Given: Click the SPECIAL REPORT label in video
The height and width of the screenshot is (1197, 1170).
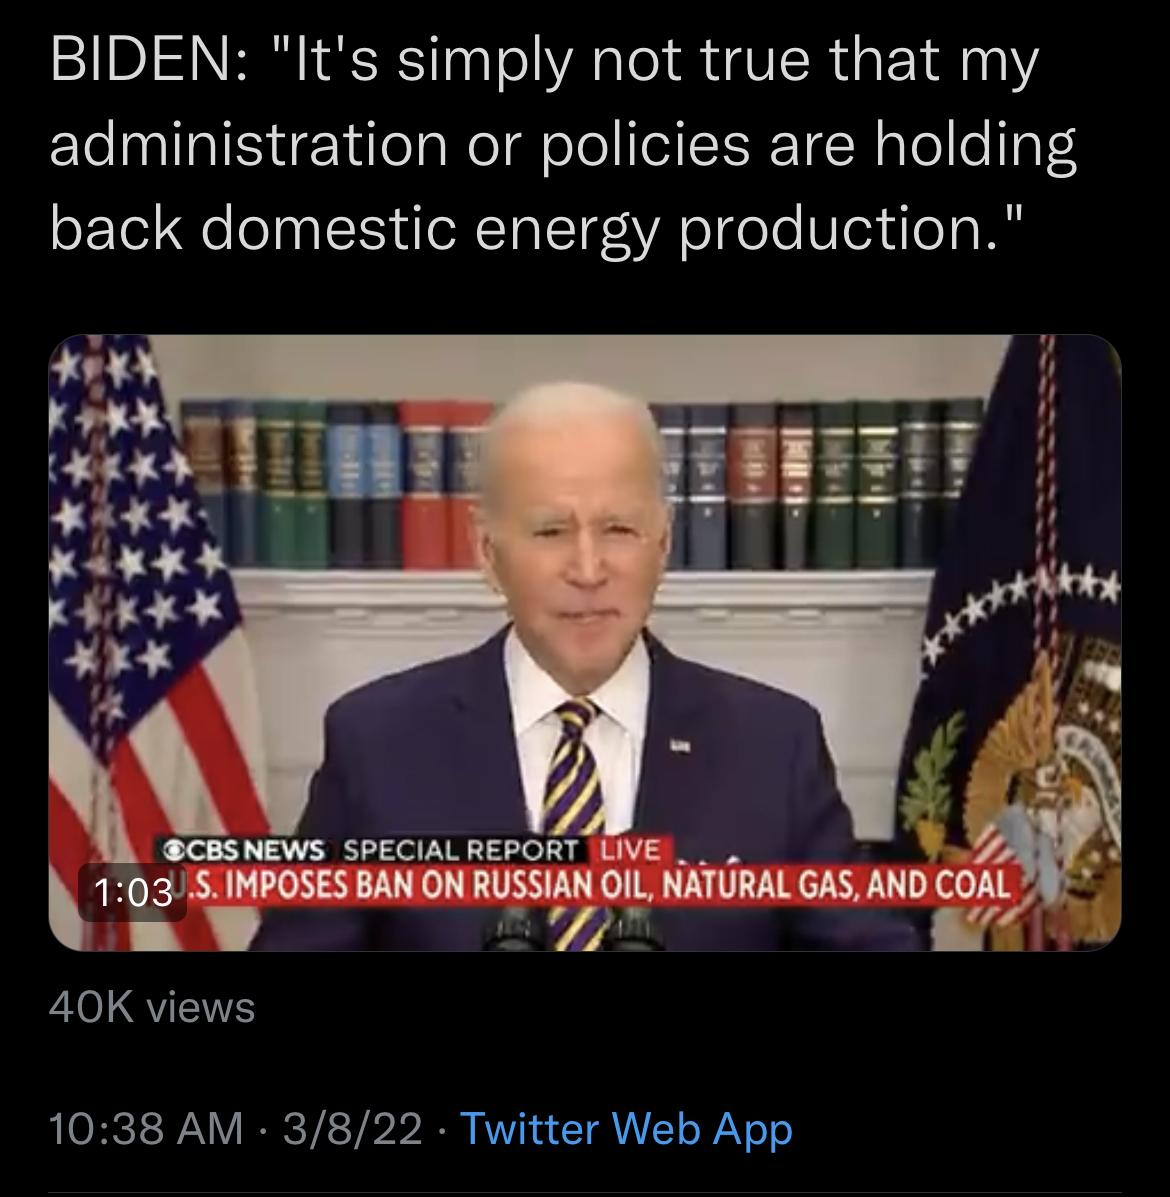Looking at the screenshot, I should [x=461, y=850].
